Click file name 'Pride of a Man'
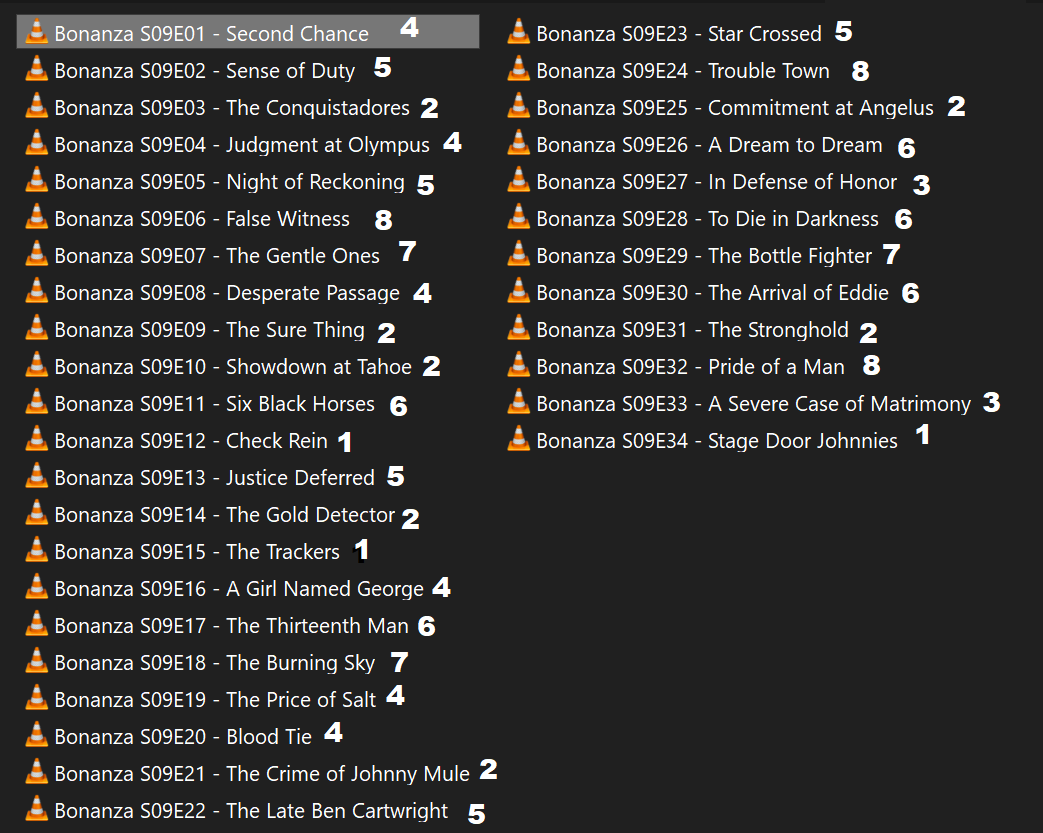Screen dimensions: 1043x833 tap(776, 367)
